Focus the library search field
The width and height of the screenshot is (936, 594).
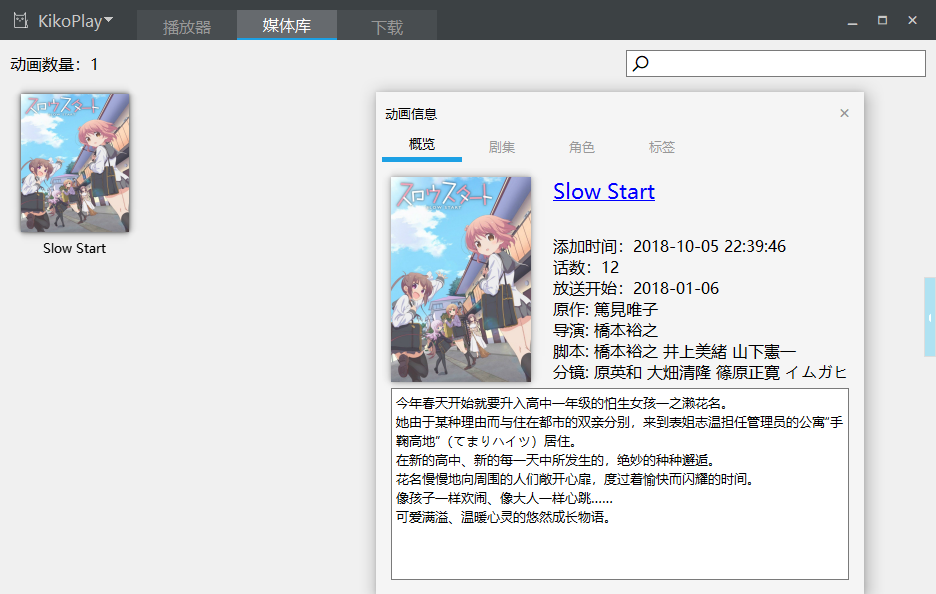(775, 63)
